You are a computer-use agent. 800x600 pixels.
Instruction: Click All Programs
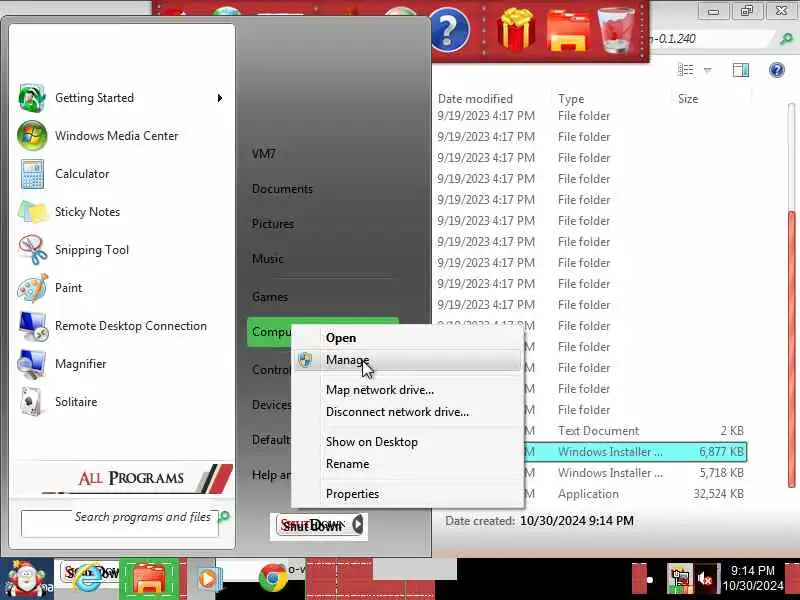click(131, 478)
